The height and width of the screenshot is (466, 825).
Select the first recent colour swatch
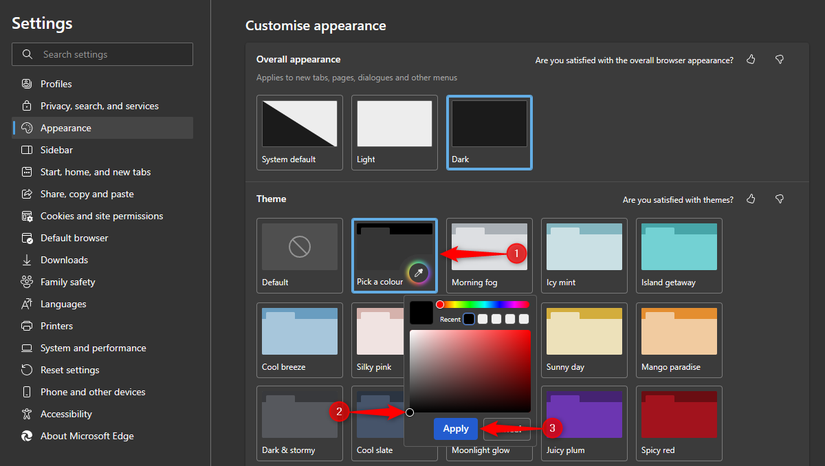click(469, 319)
